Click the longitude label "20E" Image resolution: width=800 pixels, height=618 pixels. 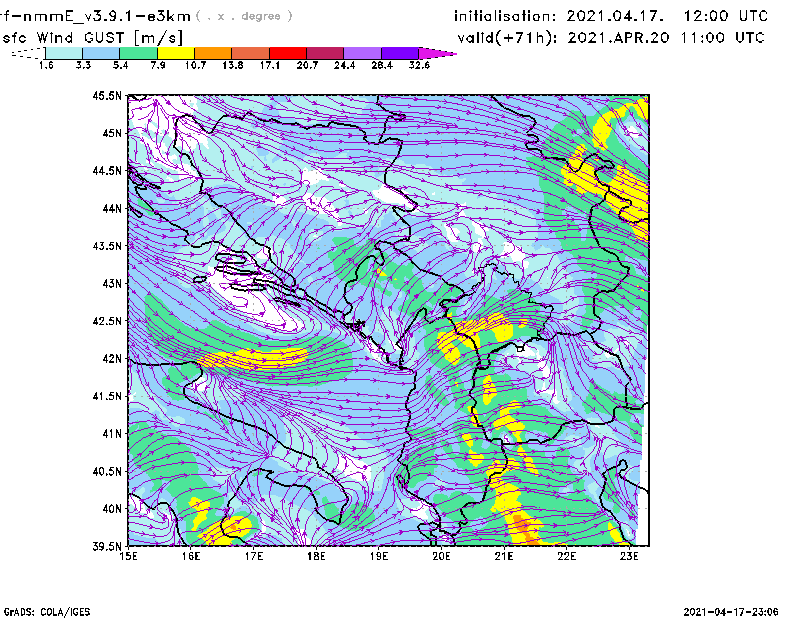pyautogui.click(x=441, y=556)
